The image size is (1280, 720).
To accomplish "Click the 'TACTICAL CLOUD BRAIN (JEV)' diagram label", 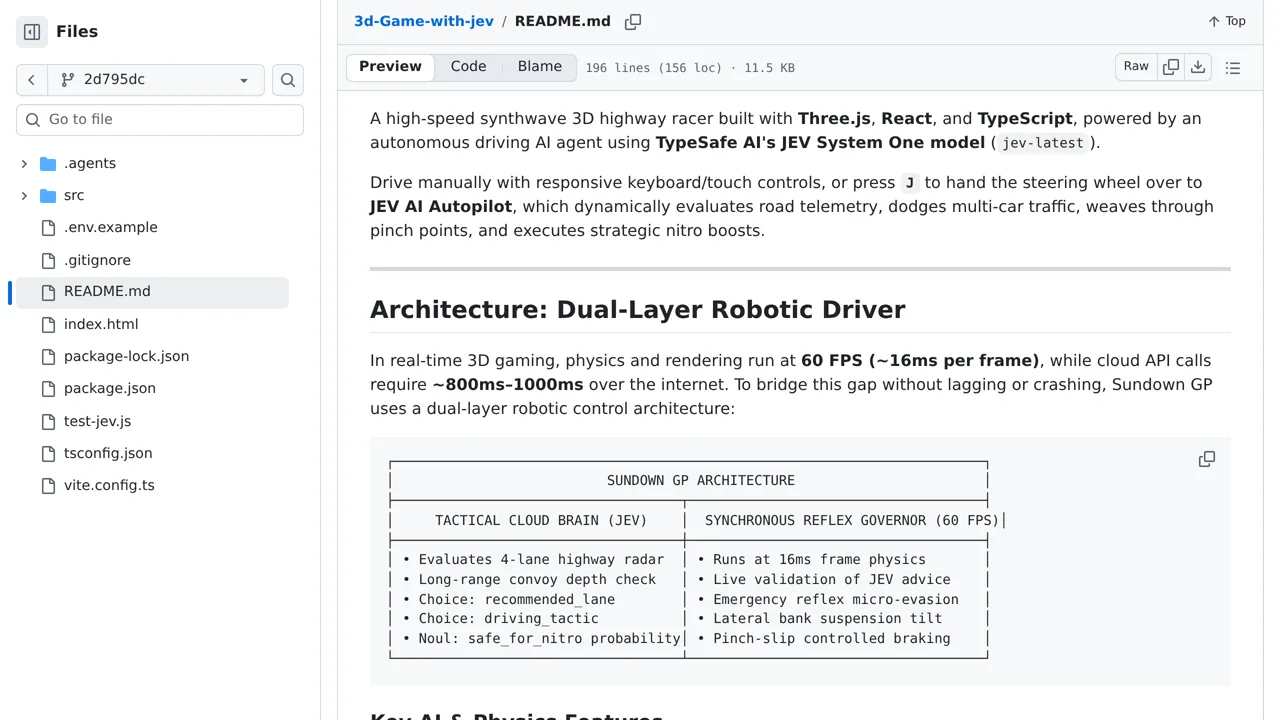I will pos(541,521).
